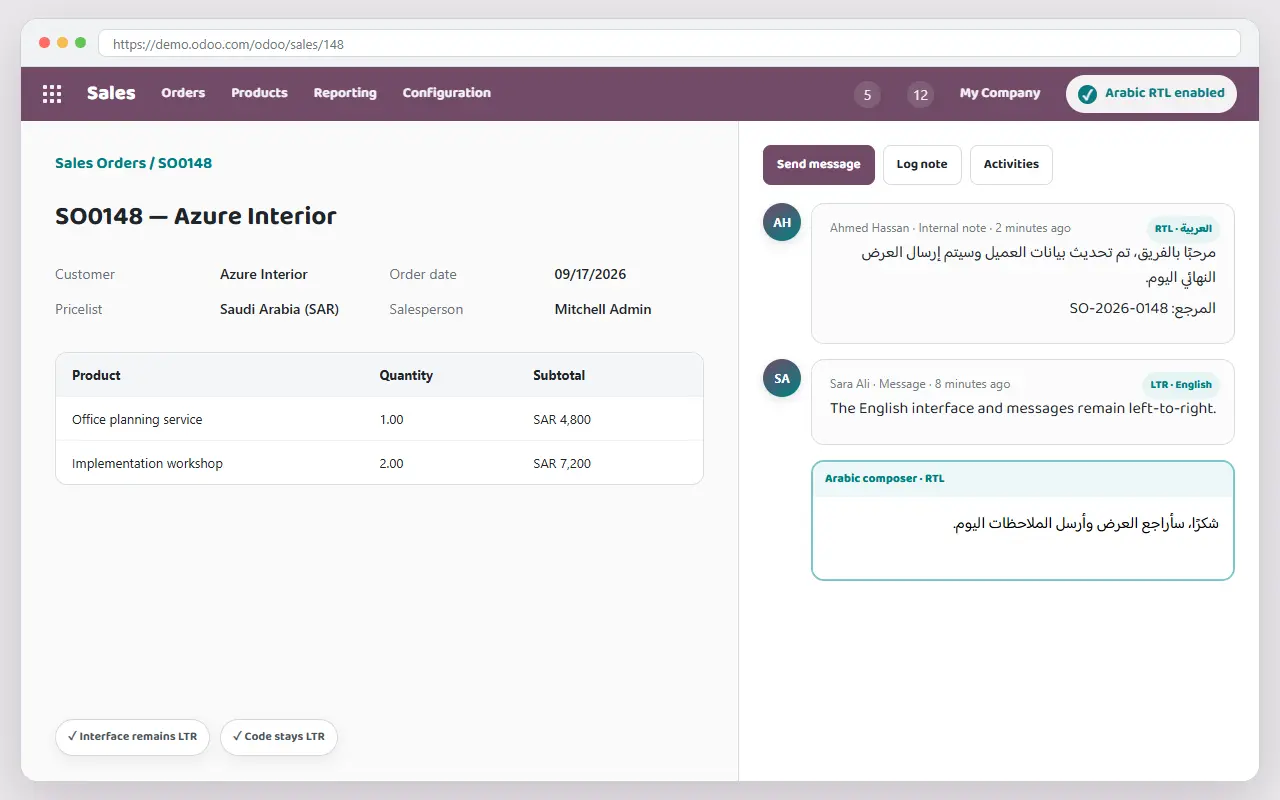Click the Code stays LTR chip

pyautogui.click(x=279, y=737)
